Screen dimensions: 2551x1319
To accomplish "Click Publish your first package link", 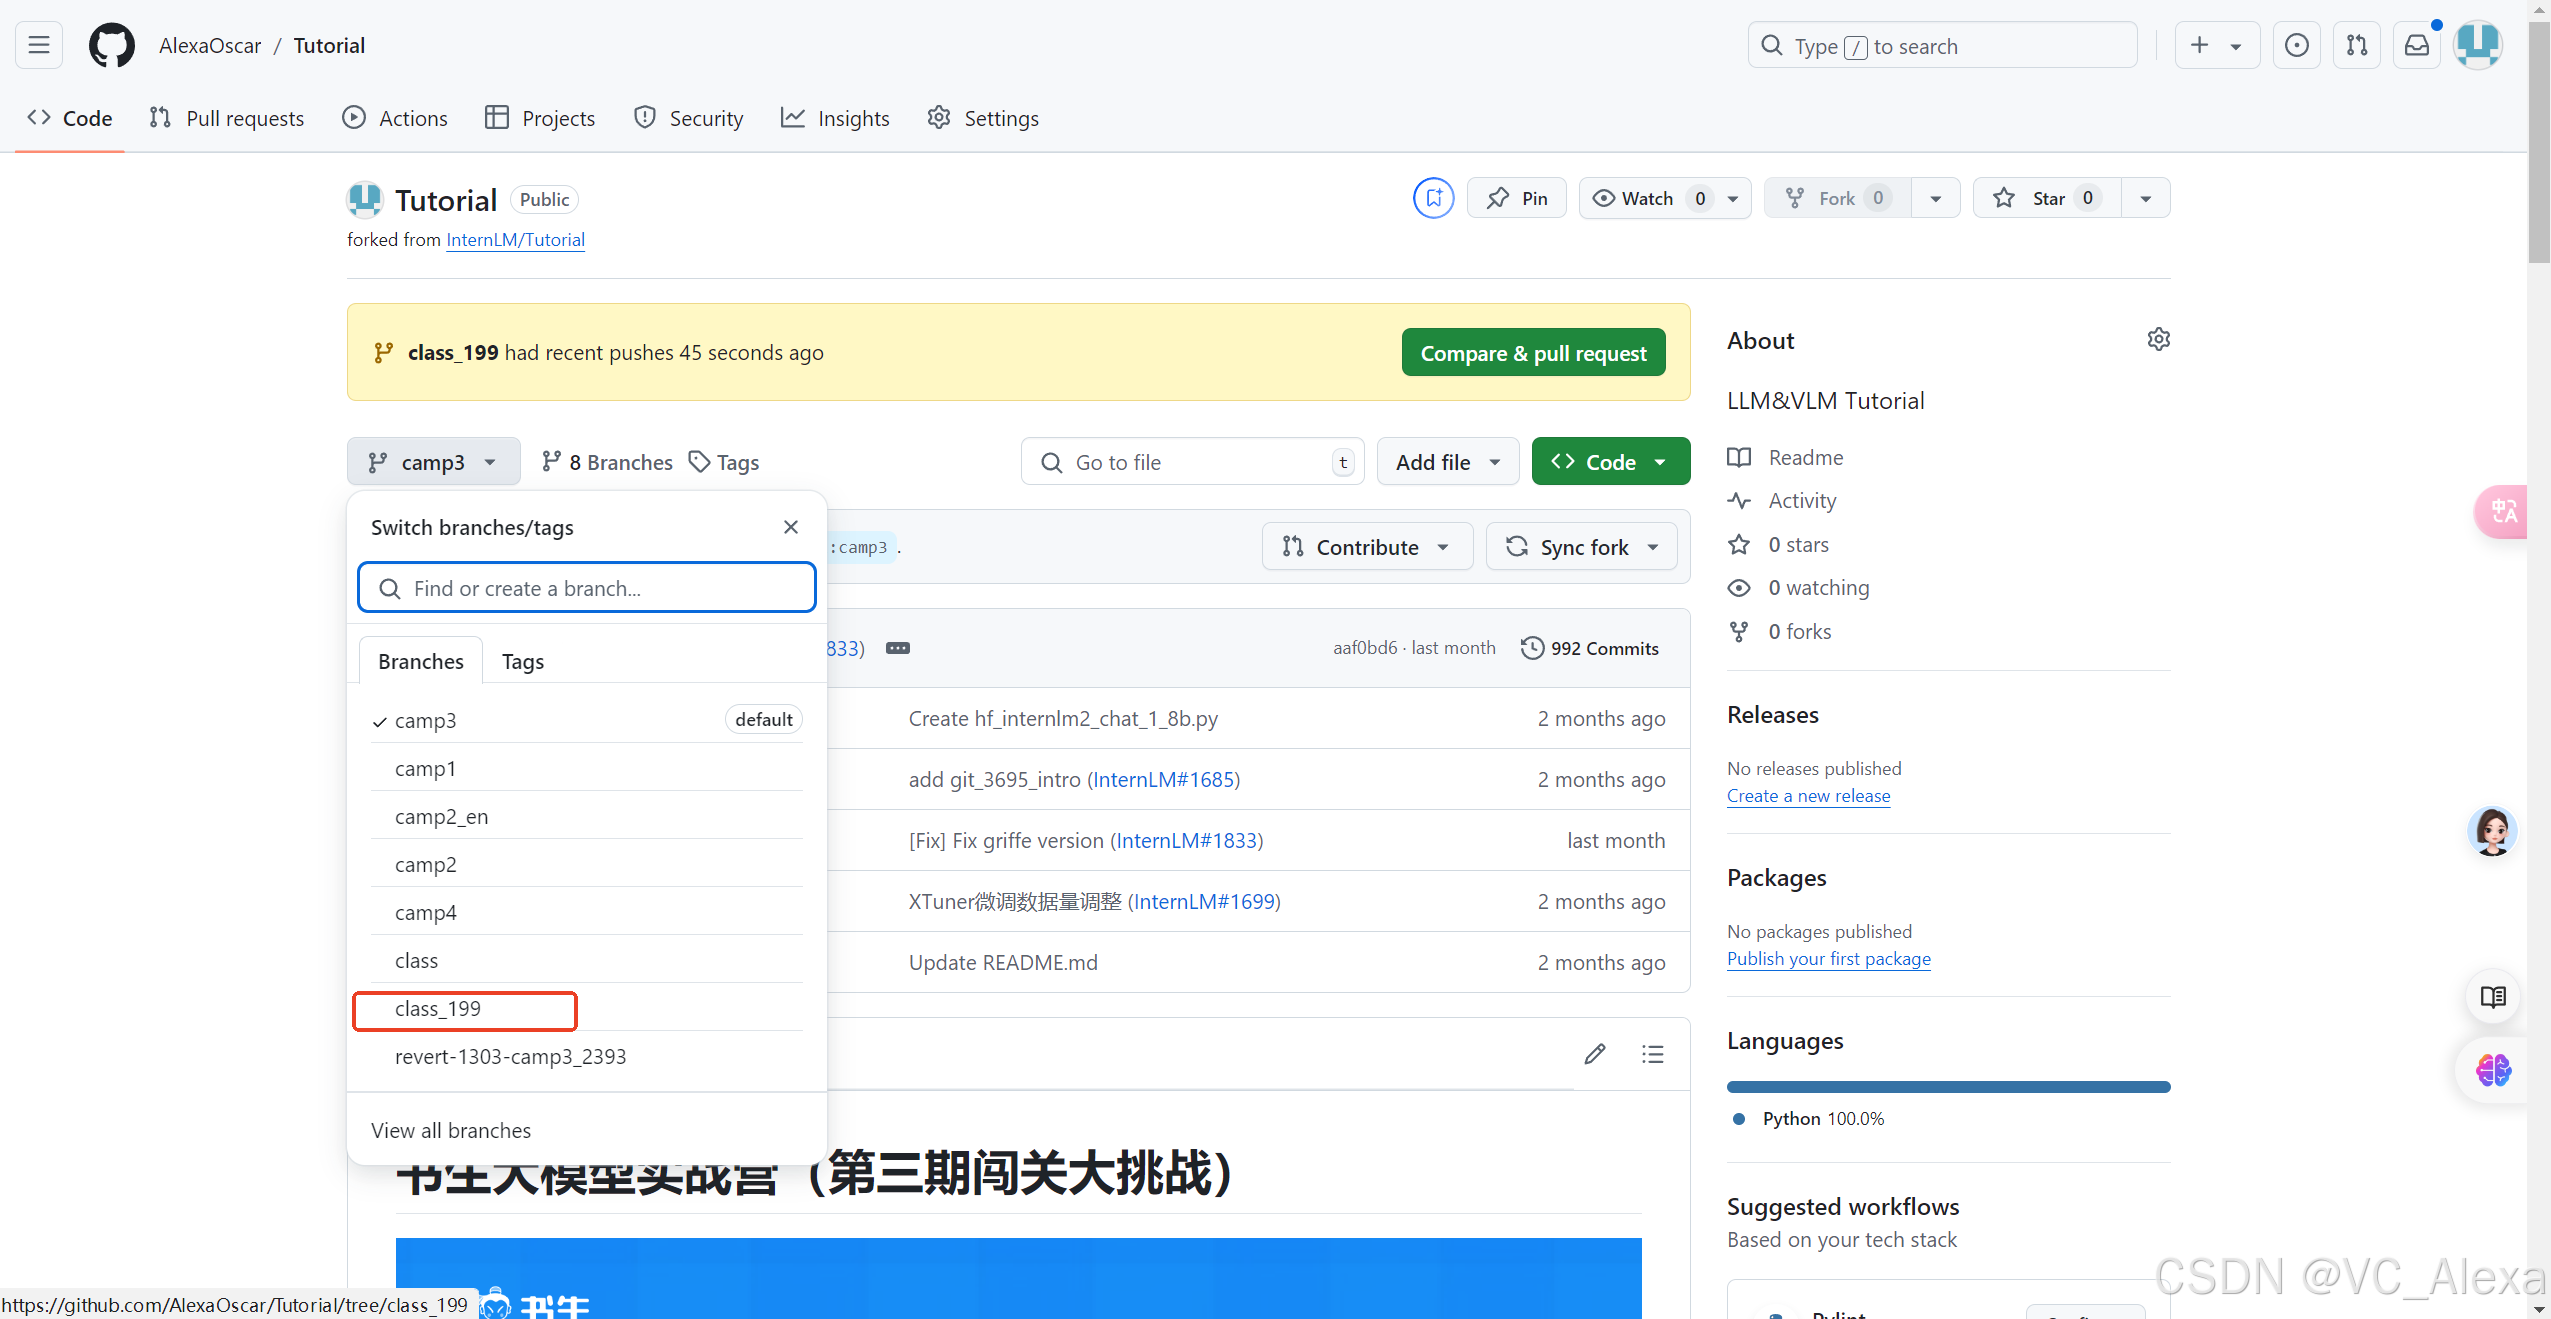I will [x=1828, y=959].
